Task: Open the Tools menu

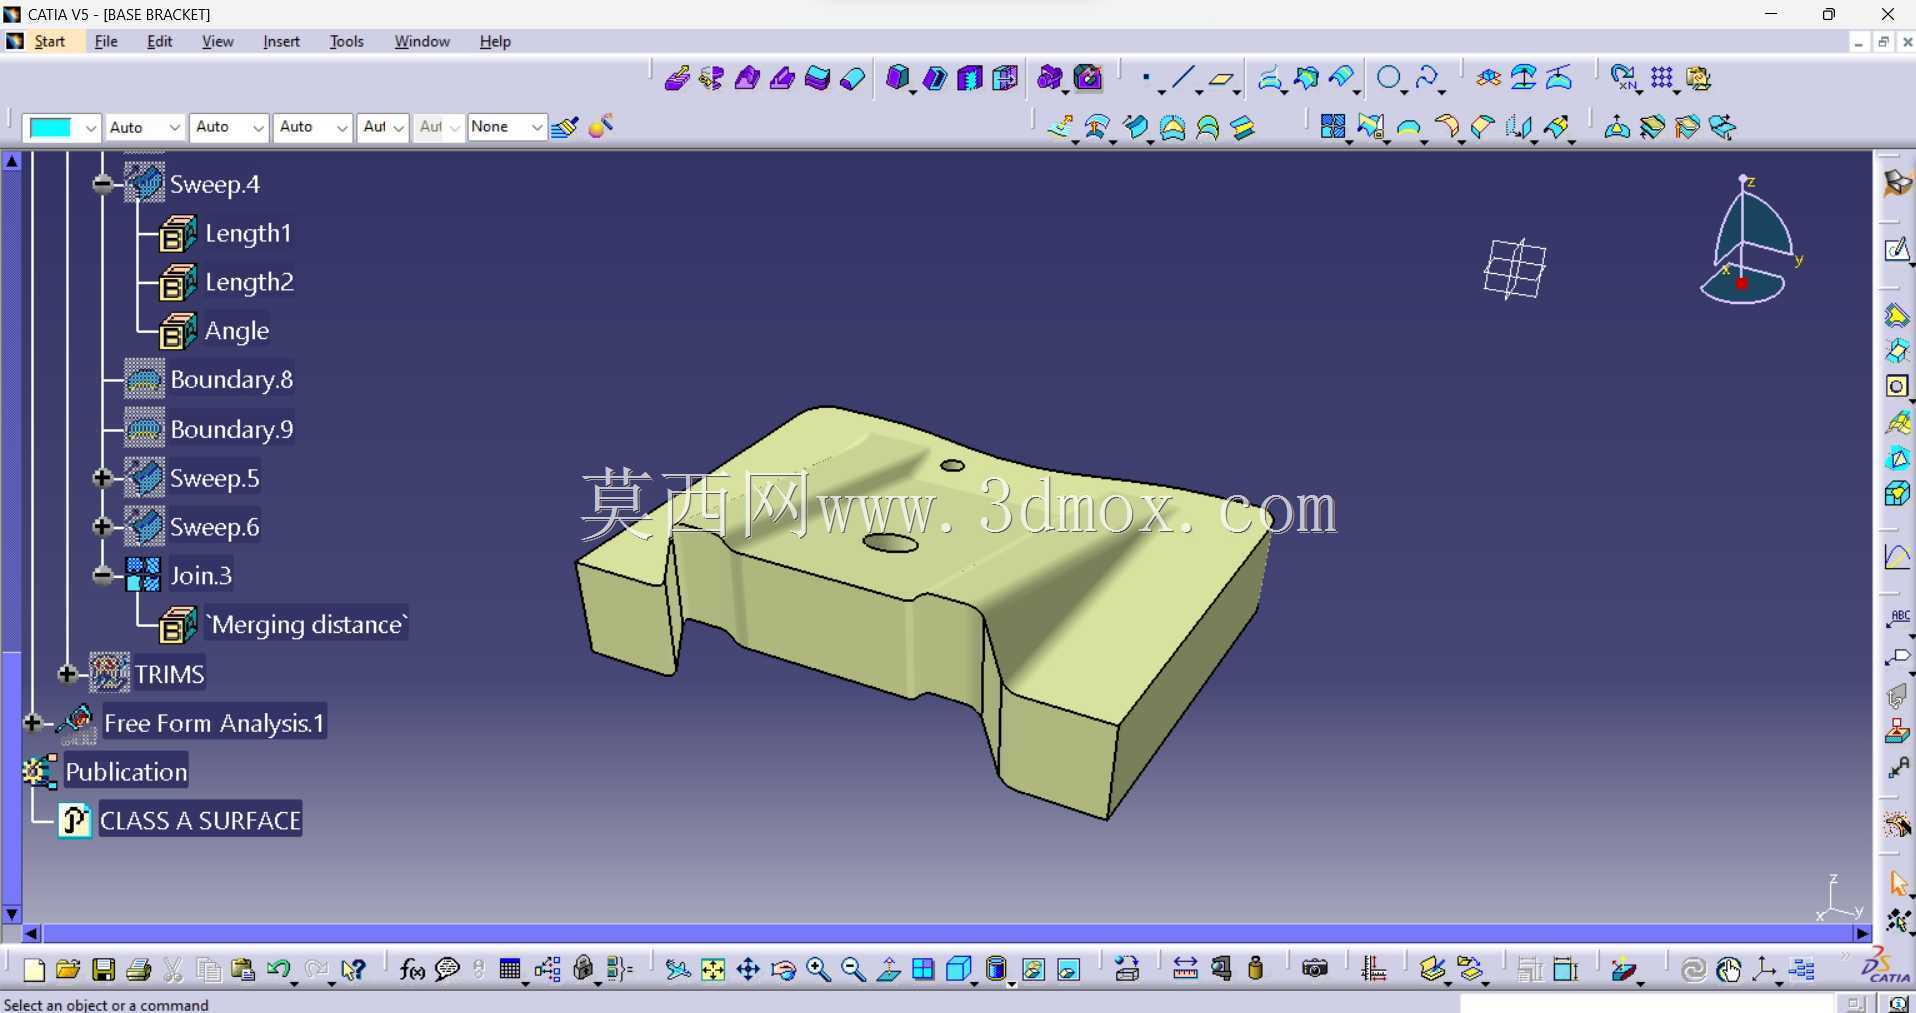Action: click(x=346, y=41)
